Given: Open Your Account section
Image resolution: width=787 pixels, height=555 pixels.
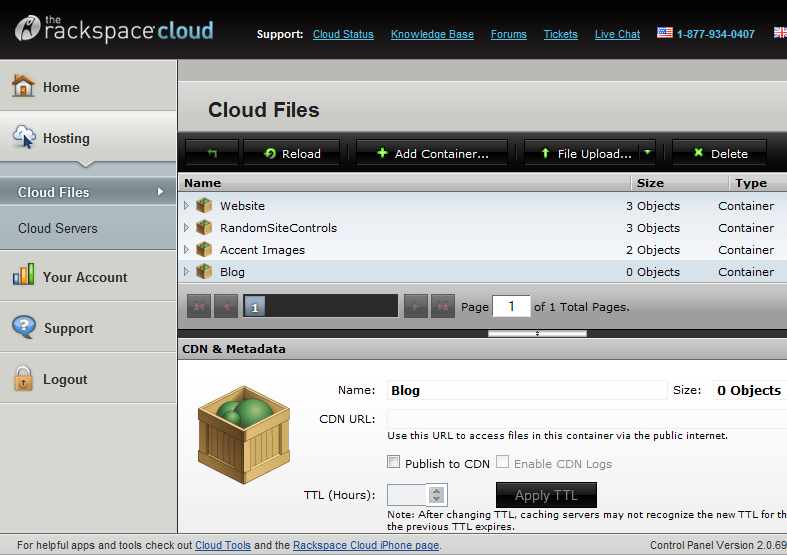Looking at the screenshot, I should tap(88, 276).
